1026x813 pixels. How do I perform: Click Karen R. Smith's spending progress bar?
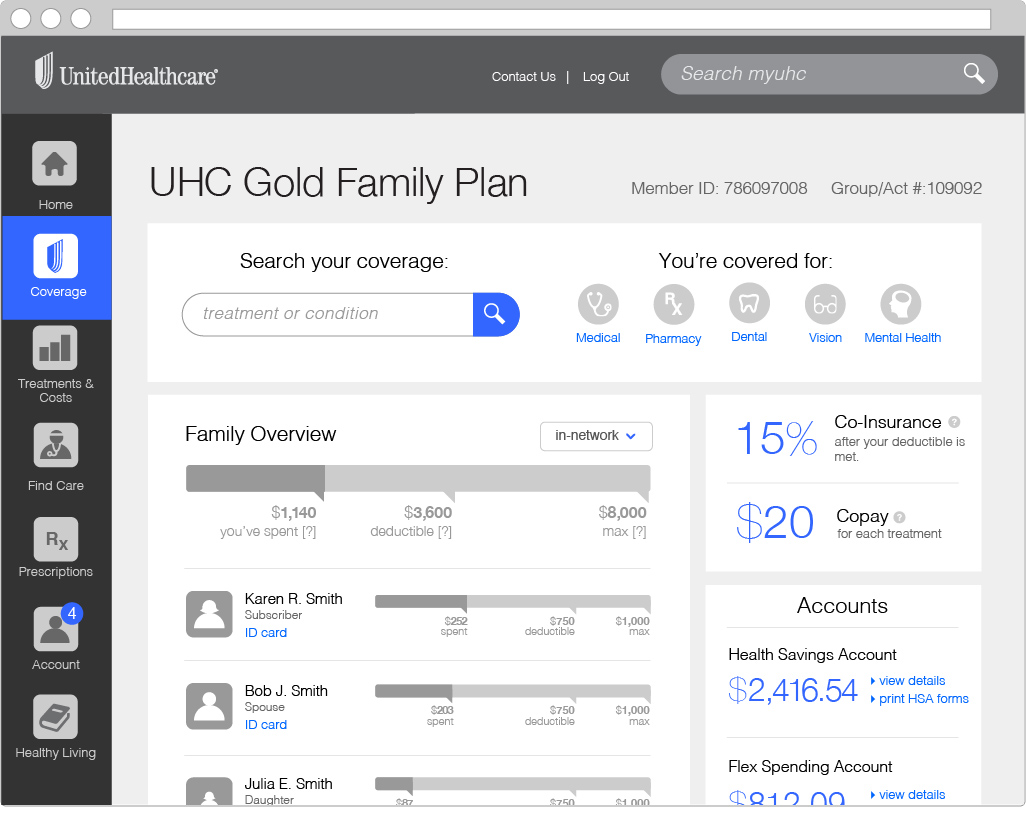tap(512, 602)
